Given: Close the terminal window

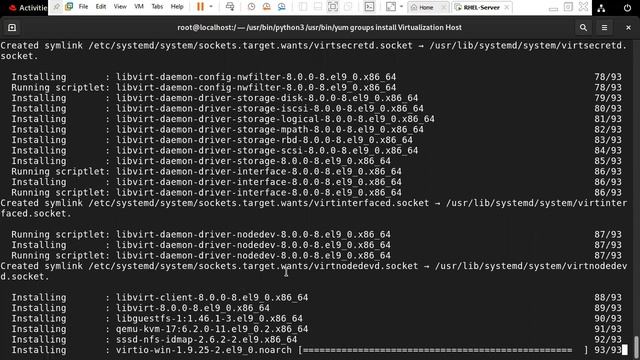Looking at the screenshot, I should click(x=628, y=27).
